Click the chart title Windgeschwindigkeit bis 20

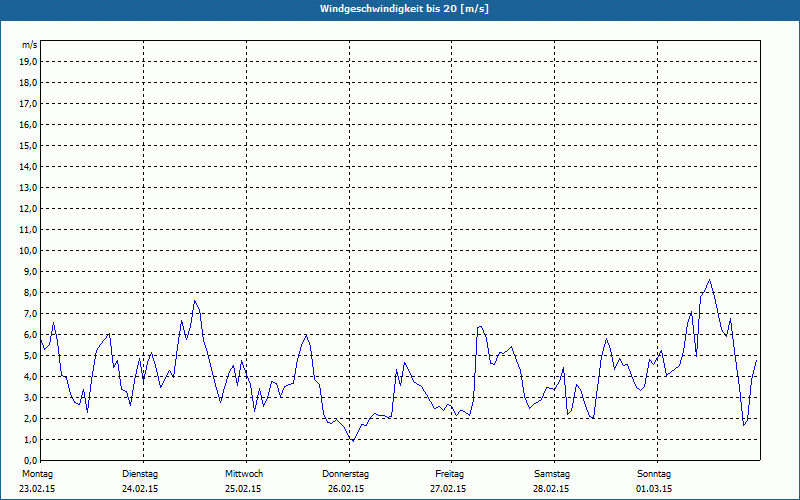click(404, 9)
